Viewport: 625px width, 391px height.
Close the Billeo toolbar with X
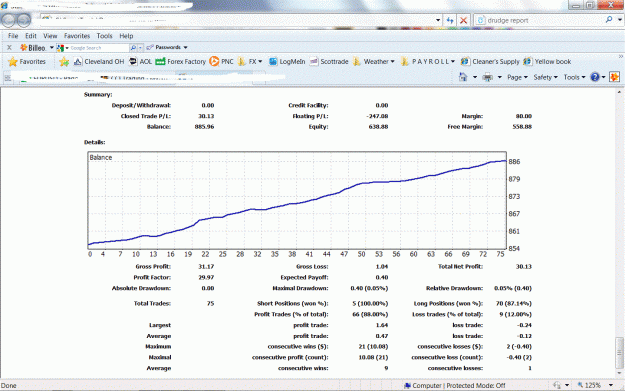(9, 47)
